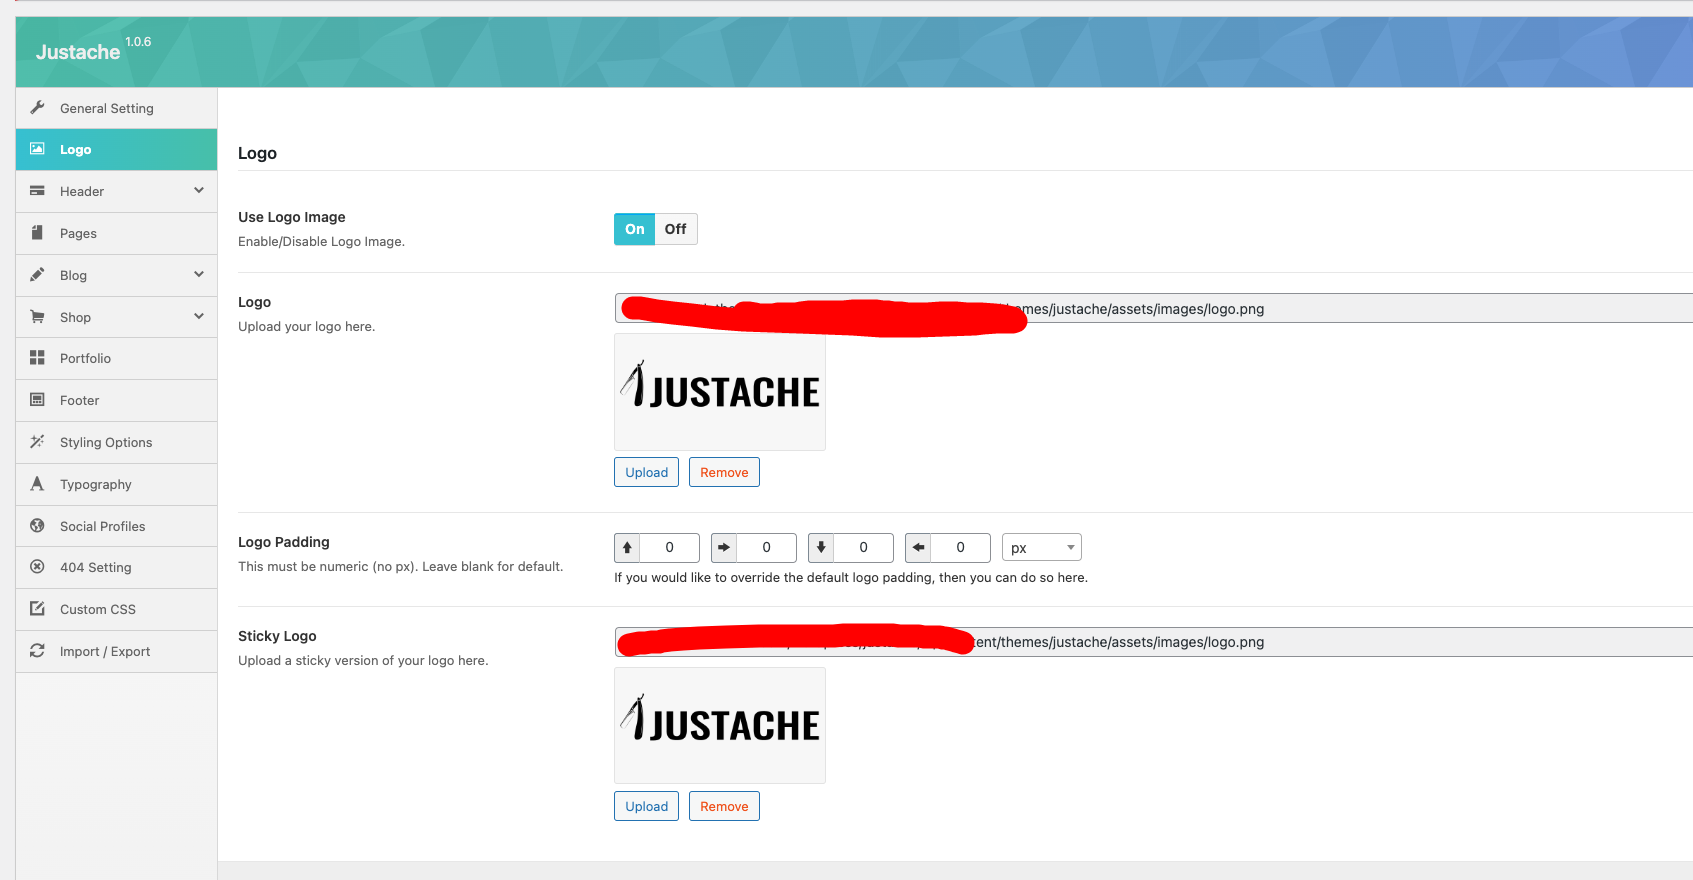Click the Logo Padding label

pyautogui.click(x=284, y=542)
